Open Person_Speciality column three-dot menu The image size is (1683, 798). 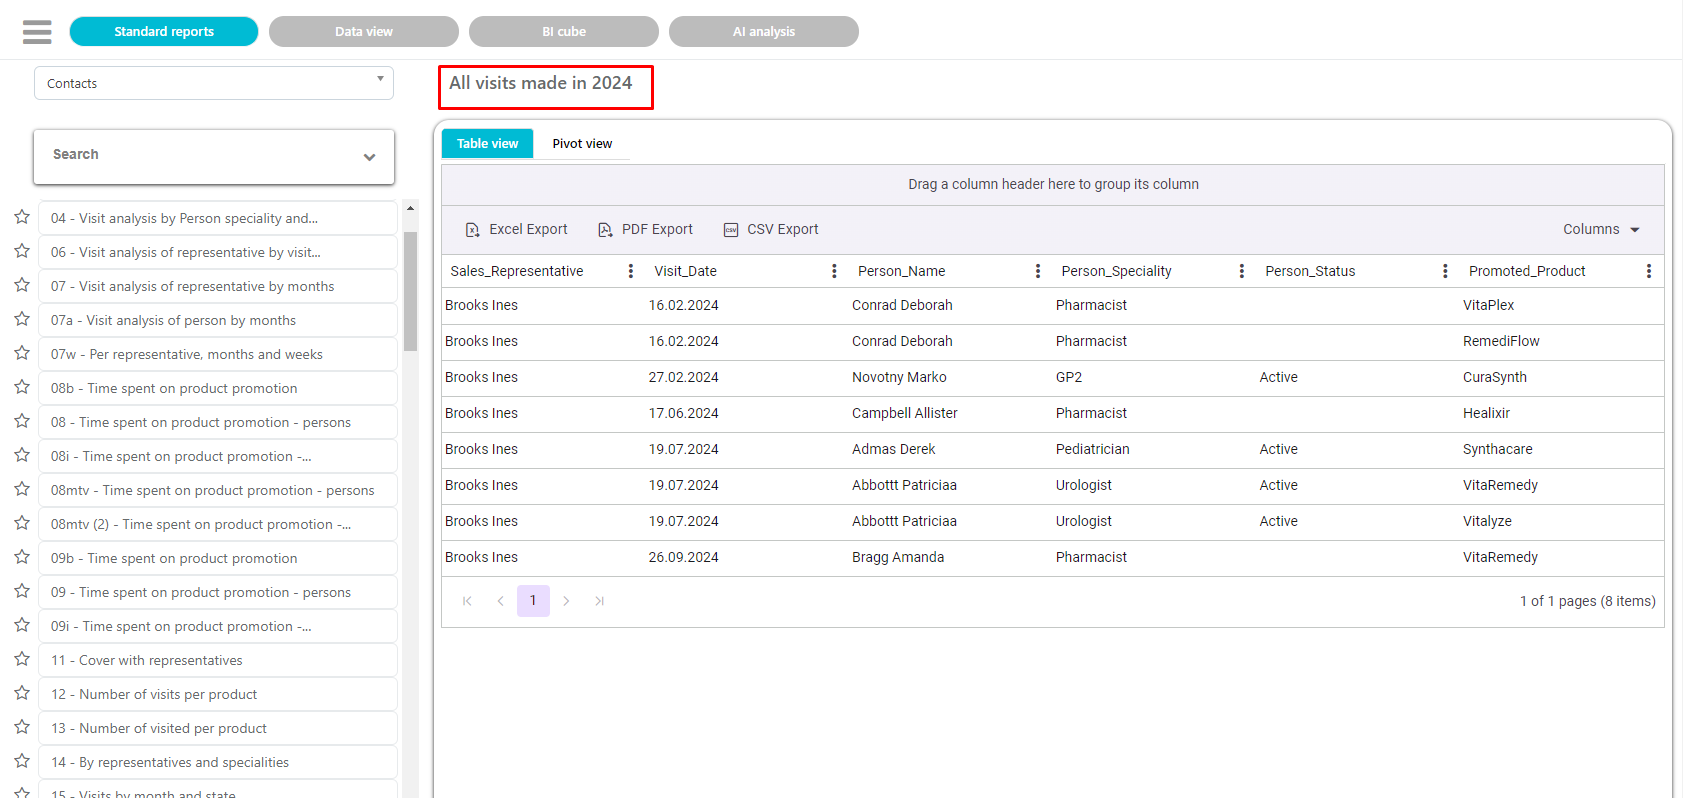coord(1241,271)
